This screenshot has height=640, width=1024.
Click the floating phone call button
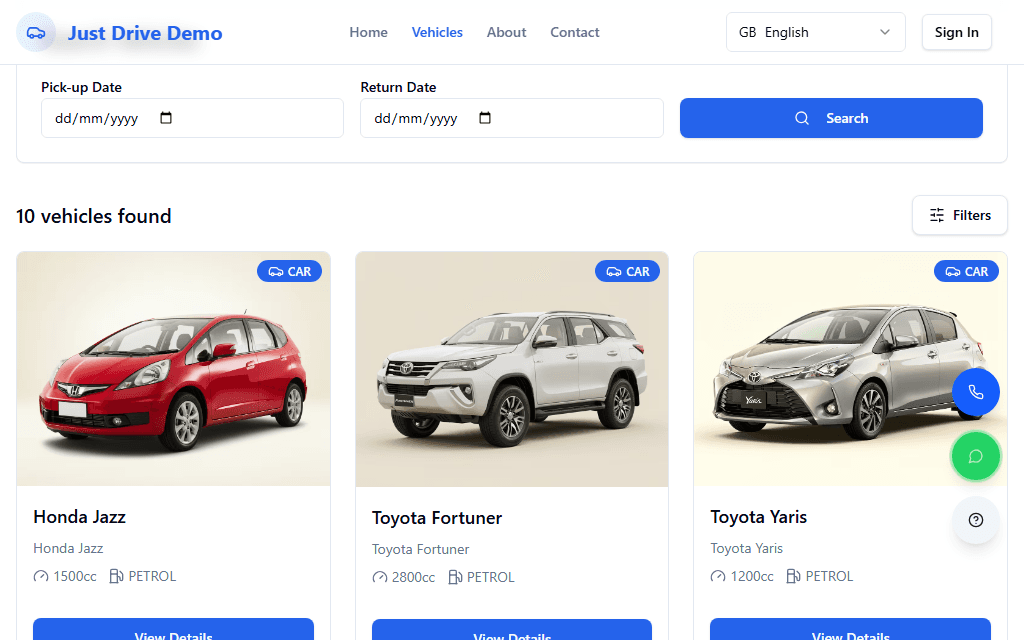click(976, 392)
